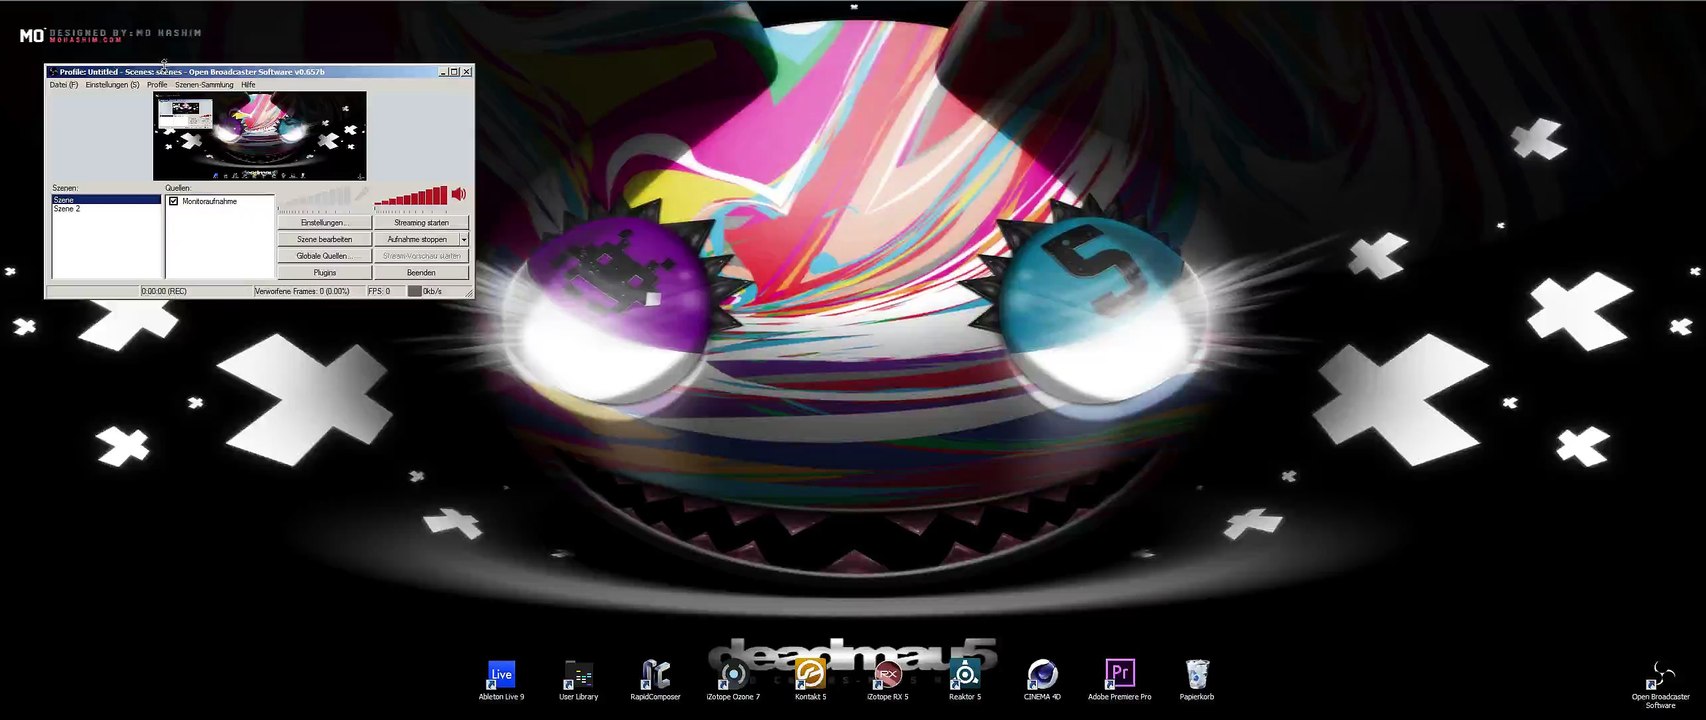Image resolution: width=1706 pixels, height=720 pixels.
Task: Click Streaming starten to begin streaming
Action: tap(421, 223)
